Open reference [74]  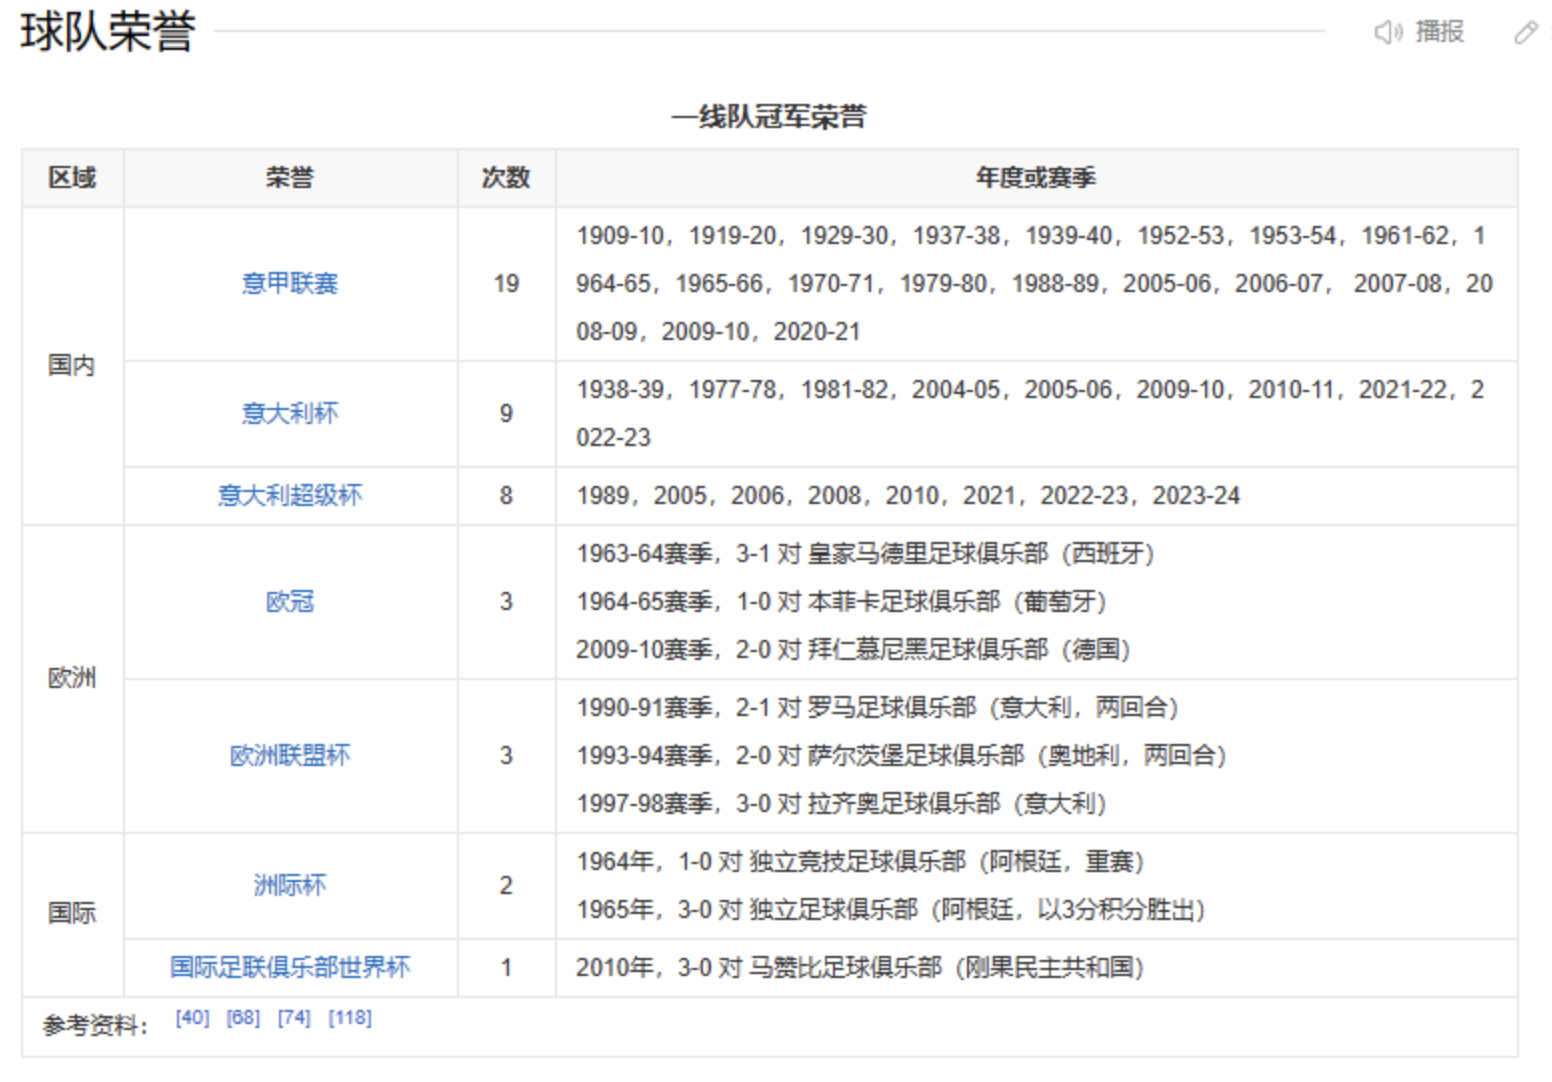[x=294, y=1018]
